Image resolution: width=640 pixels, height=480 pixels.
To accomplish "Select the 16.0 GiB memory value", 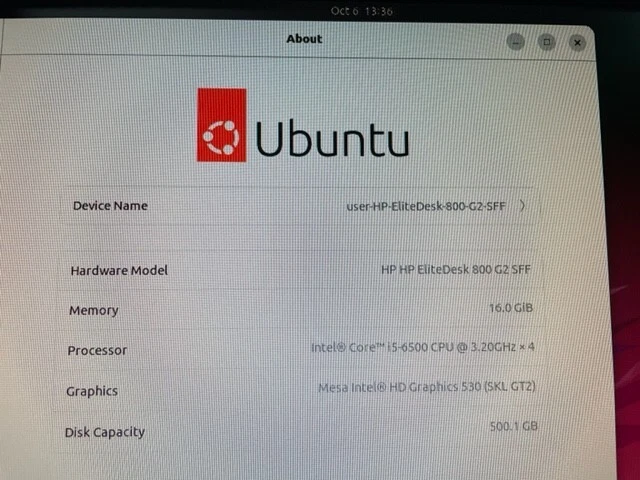I will point(511,307).
